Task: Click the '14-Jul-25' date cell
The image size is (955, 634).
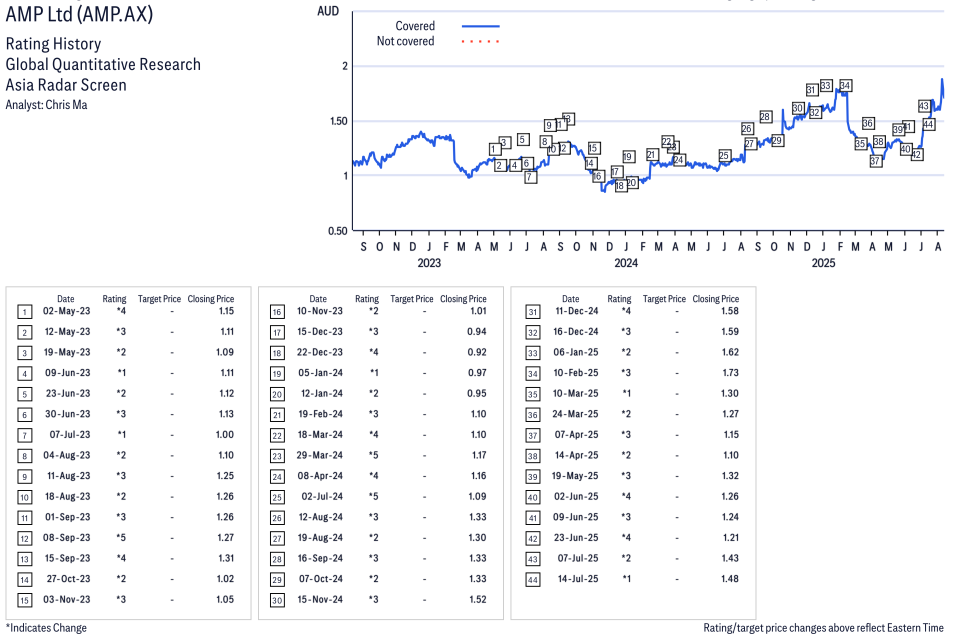Action: click(578, 579)
